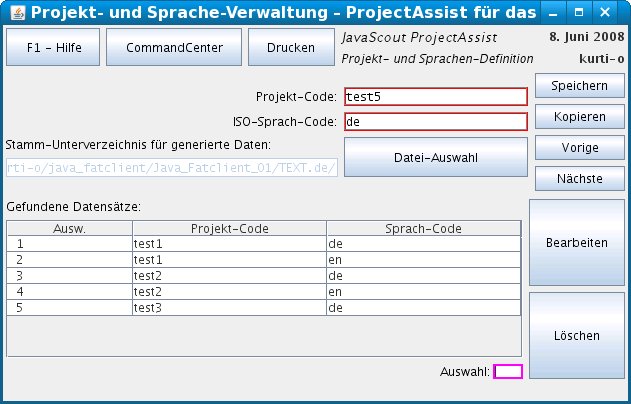631x404 pixels.
Task: Click into the ISO-Sprach-Code field
Action: pos(435,122)
